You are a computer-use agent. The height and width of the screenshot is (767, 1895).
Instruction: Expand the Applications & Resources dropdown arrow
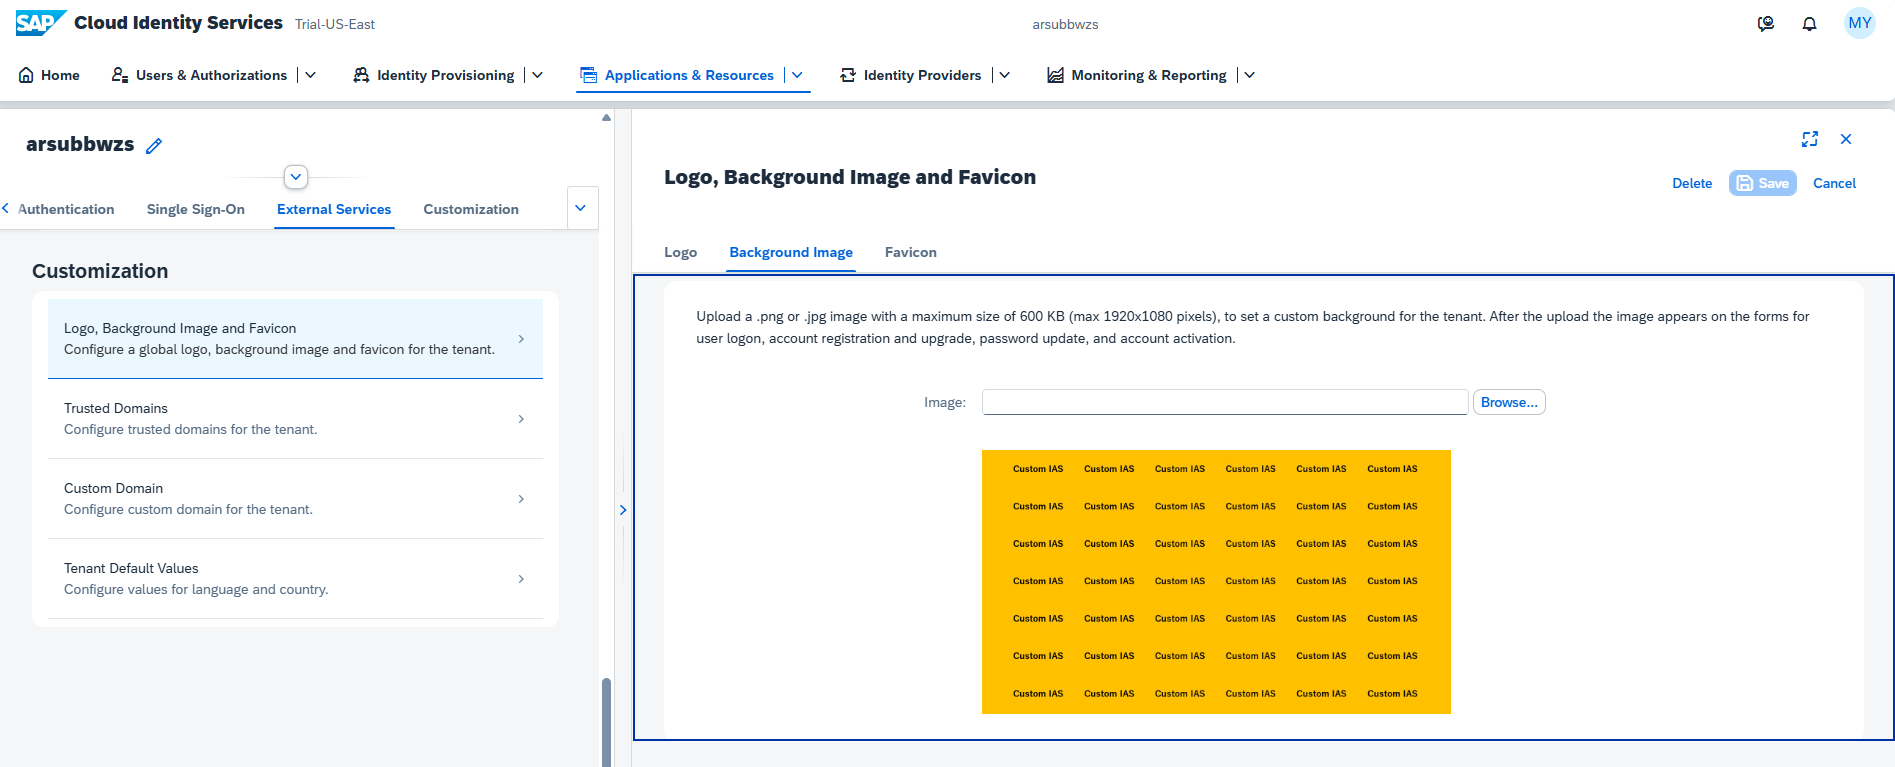(x=797, y=75)
